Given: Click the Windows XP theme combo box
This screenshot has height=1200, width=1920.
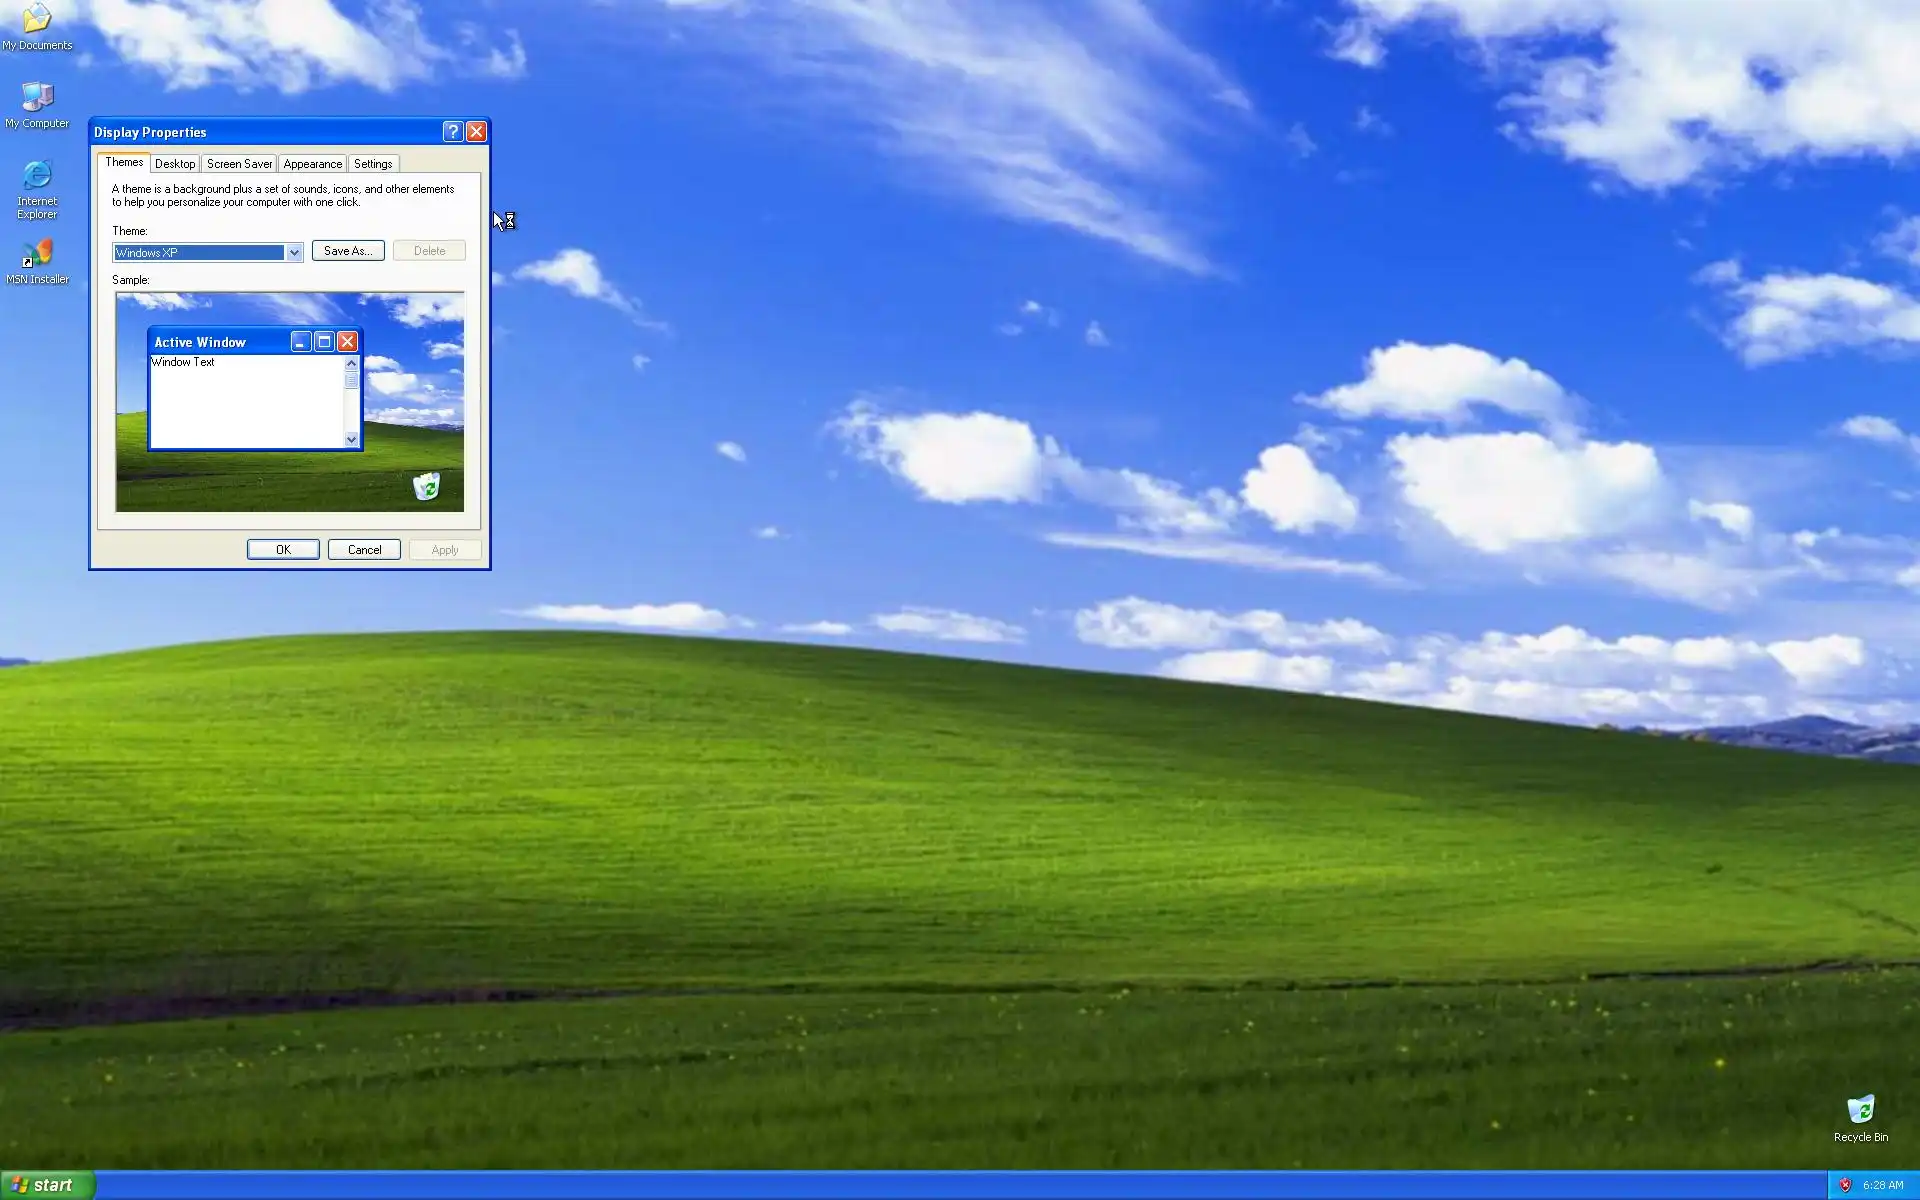Looking at the screenshot, I should pos(199,253).
